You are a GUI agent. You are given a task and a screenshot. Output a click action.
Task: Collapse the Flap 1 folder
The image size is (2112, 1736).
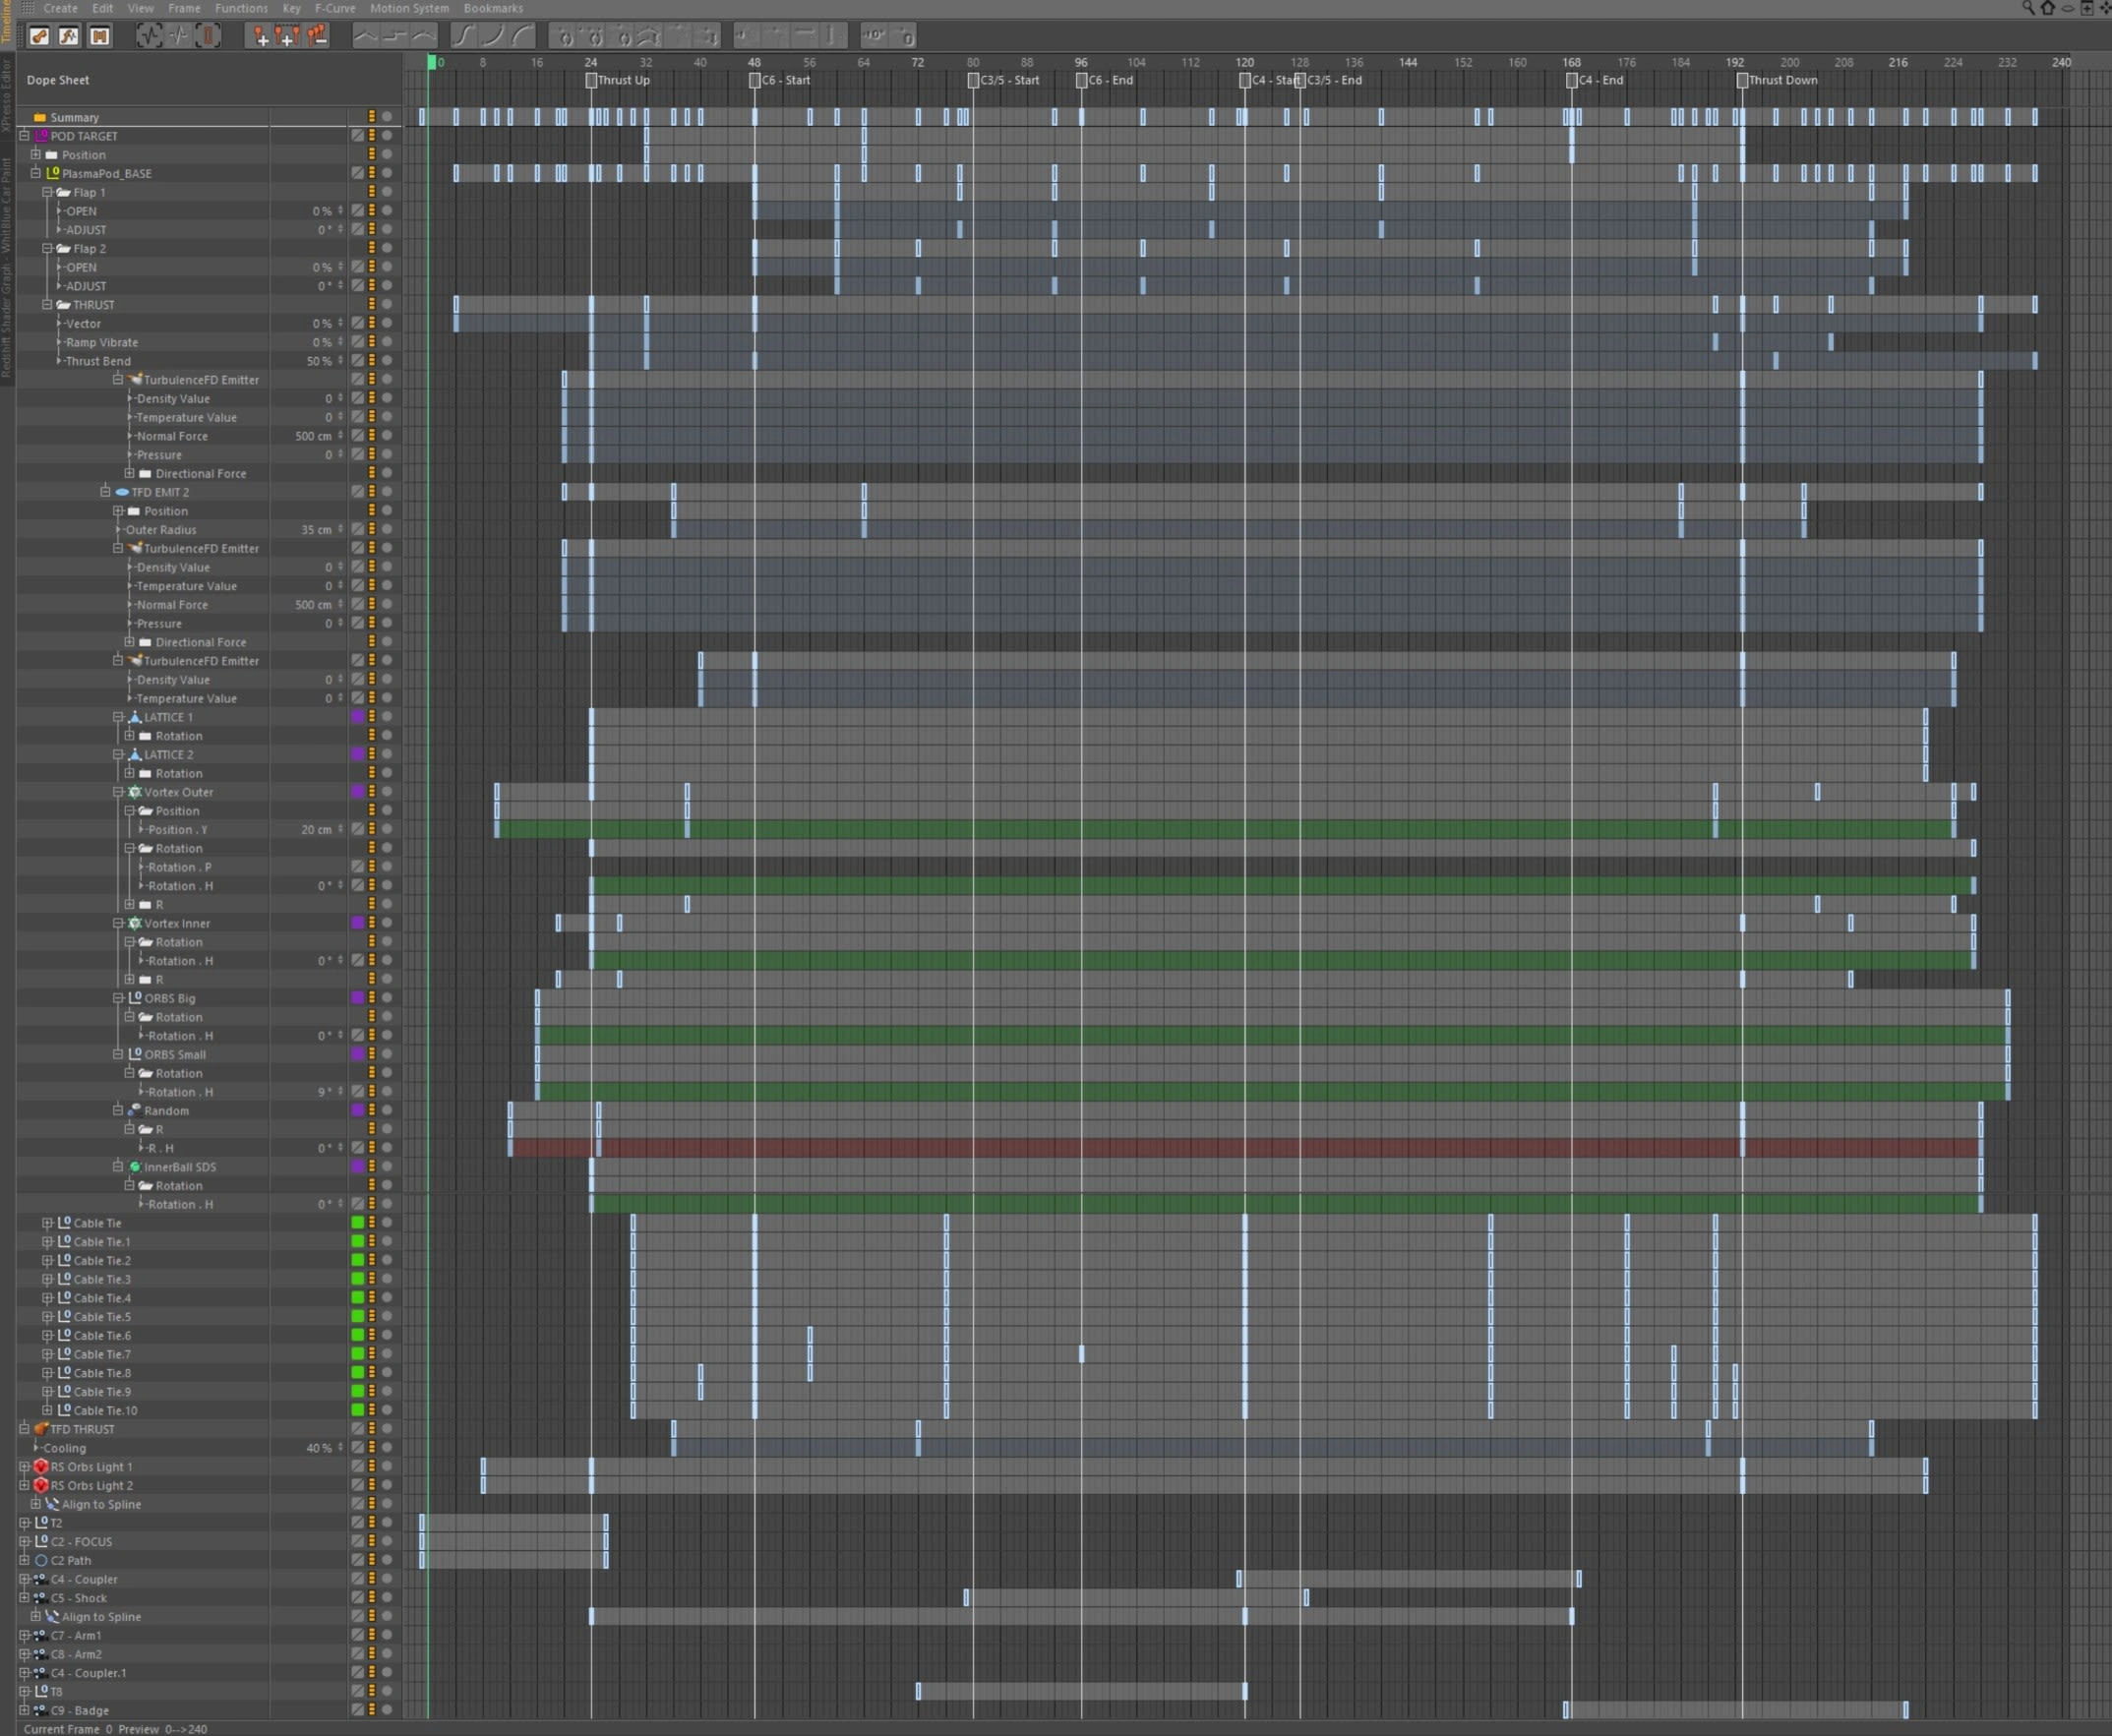pyautogui.click(x=47, y=192)
